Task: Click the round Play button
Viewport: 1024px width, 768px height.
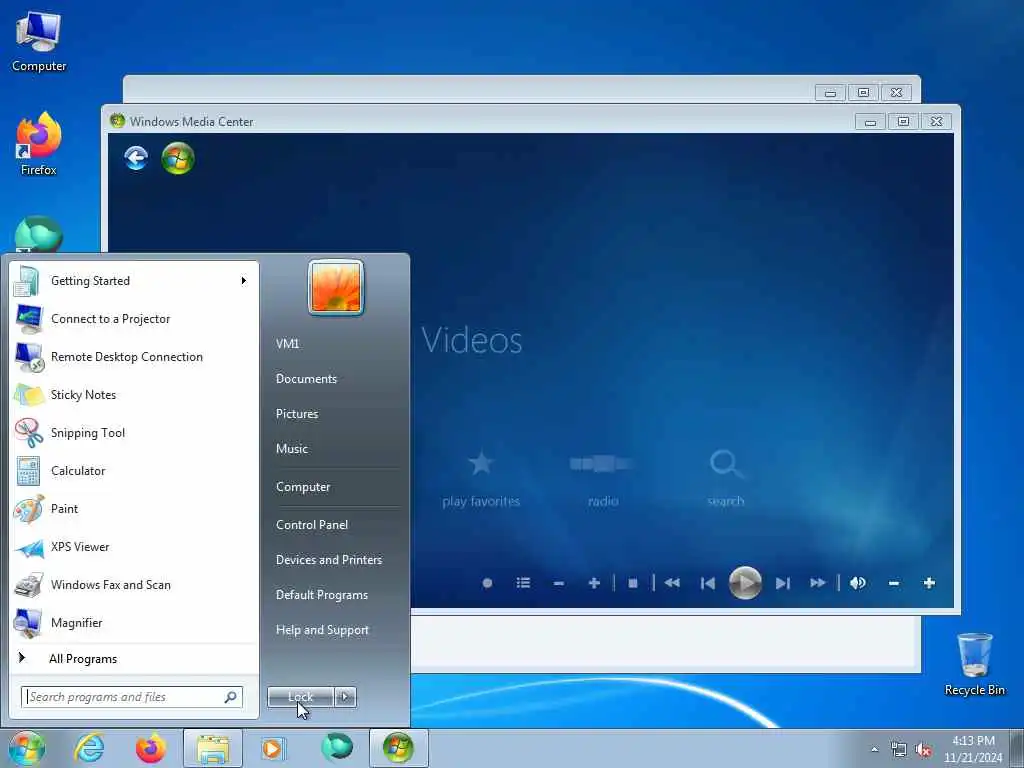Action: tap(745, 583)
